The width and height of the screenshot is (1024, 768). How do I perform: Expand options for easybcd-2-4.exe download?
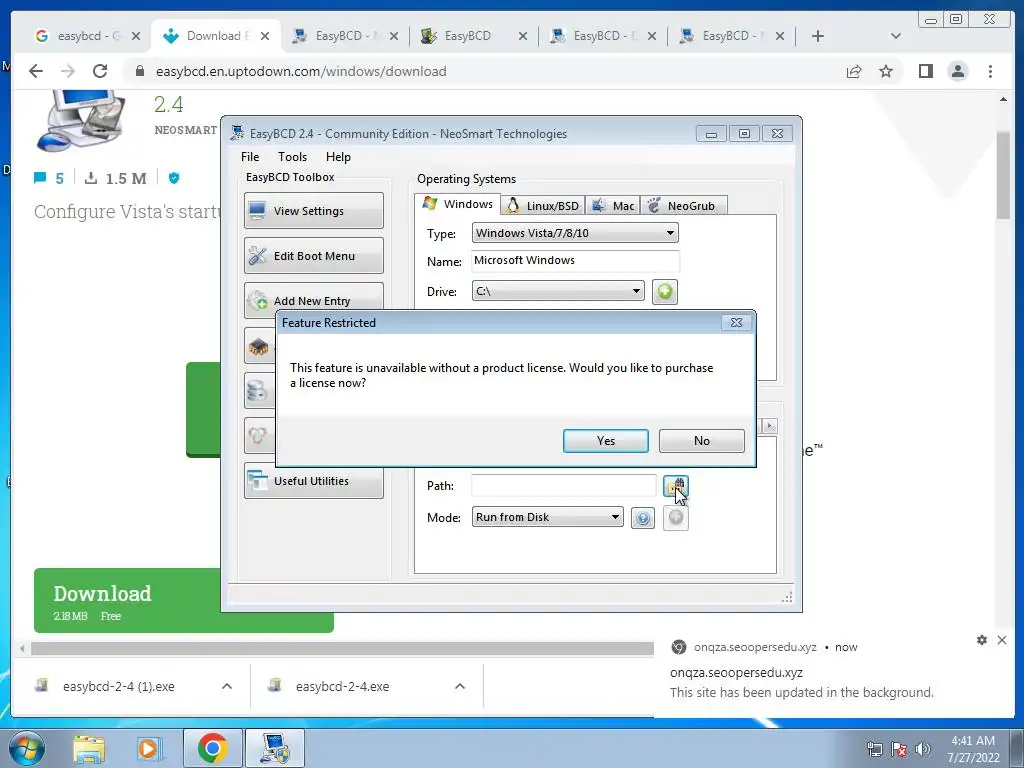[460, 686]
